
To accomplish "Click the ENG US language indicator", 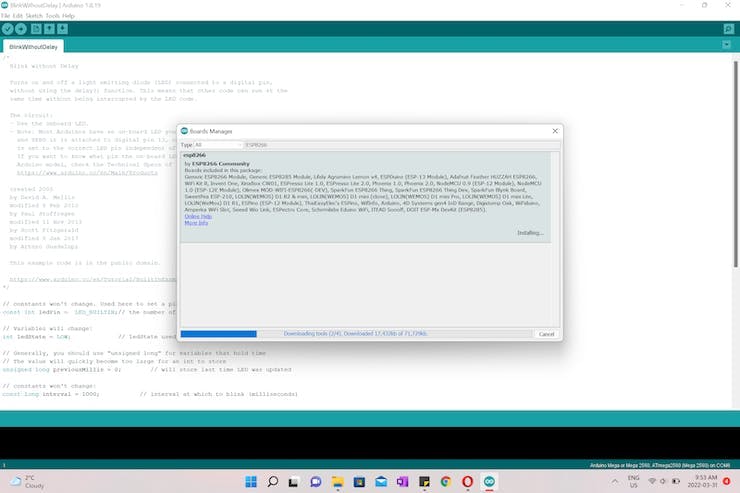I will coord(633,482).
